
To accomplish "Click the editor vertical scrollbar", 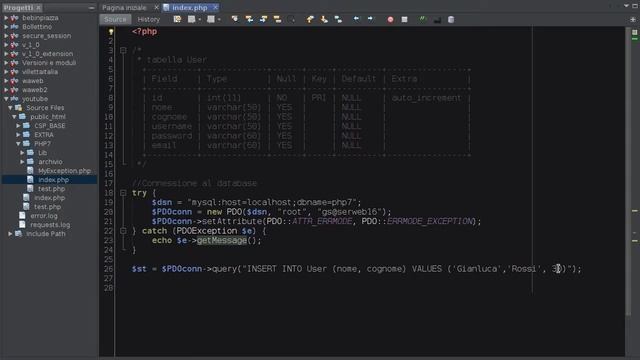I will point(628,171).
